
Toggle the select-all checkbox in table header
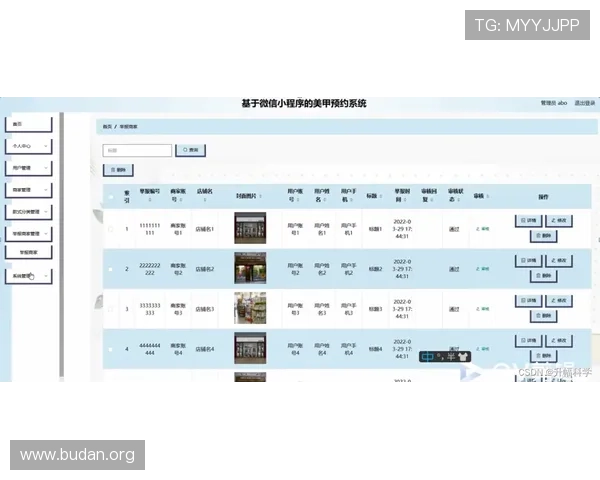(111, 196)
